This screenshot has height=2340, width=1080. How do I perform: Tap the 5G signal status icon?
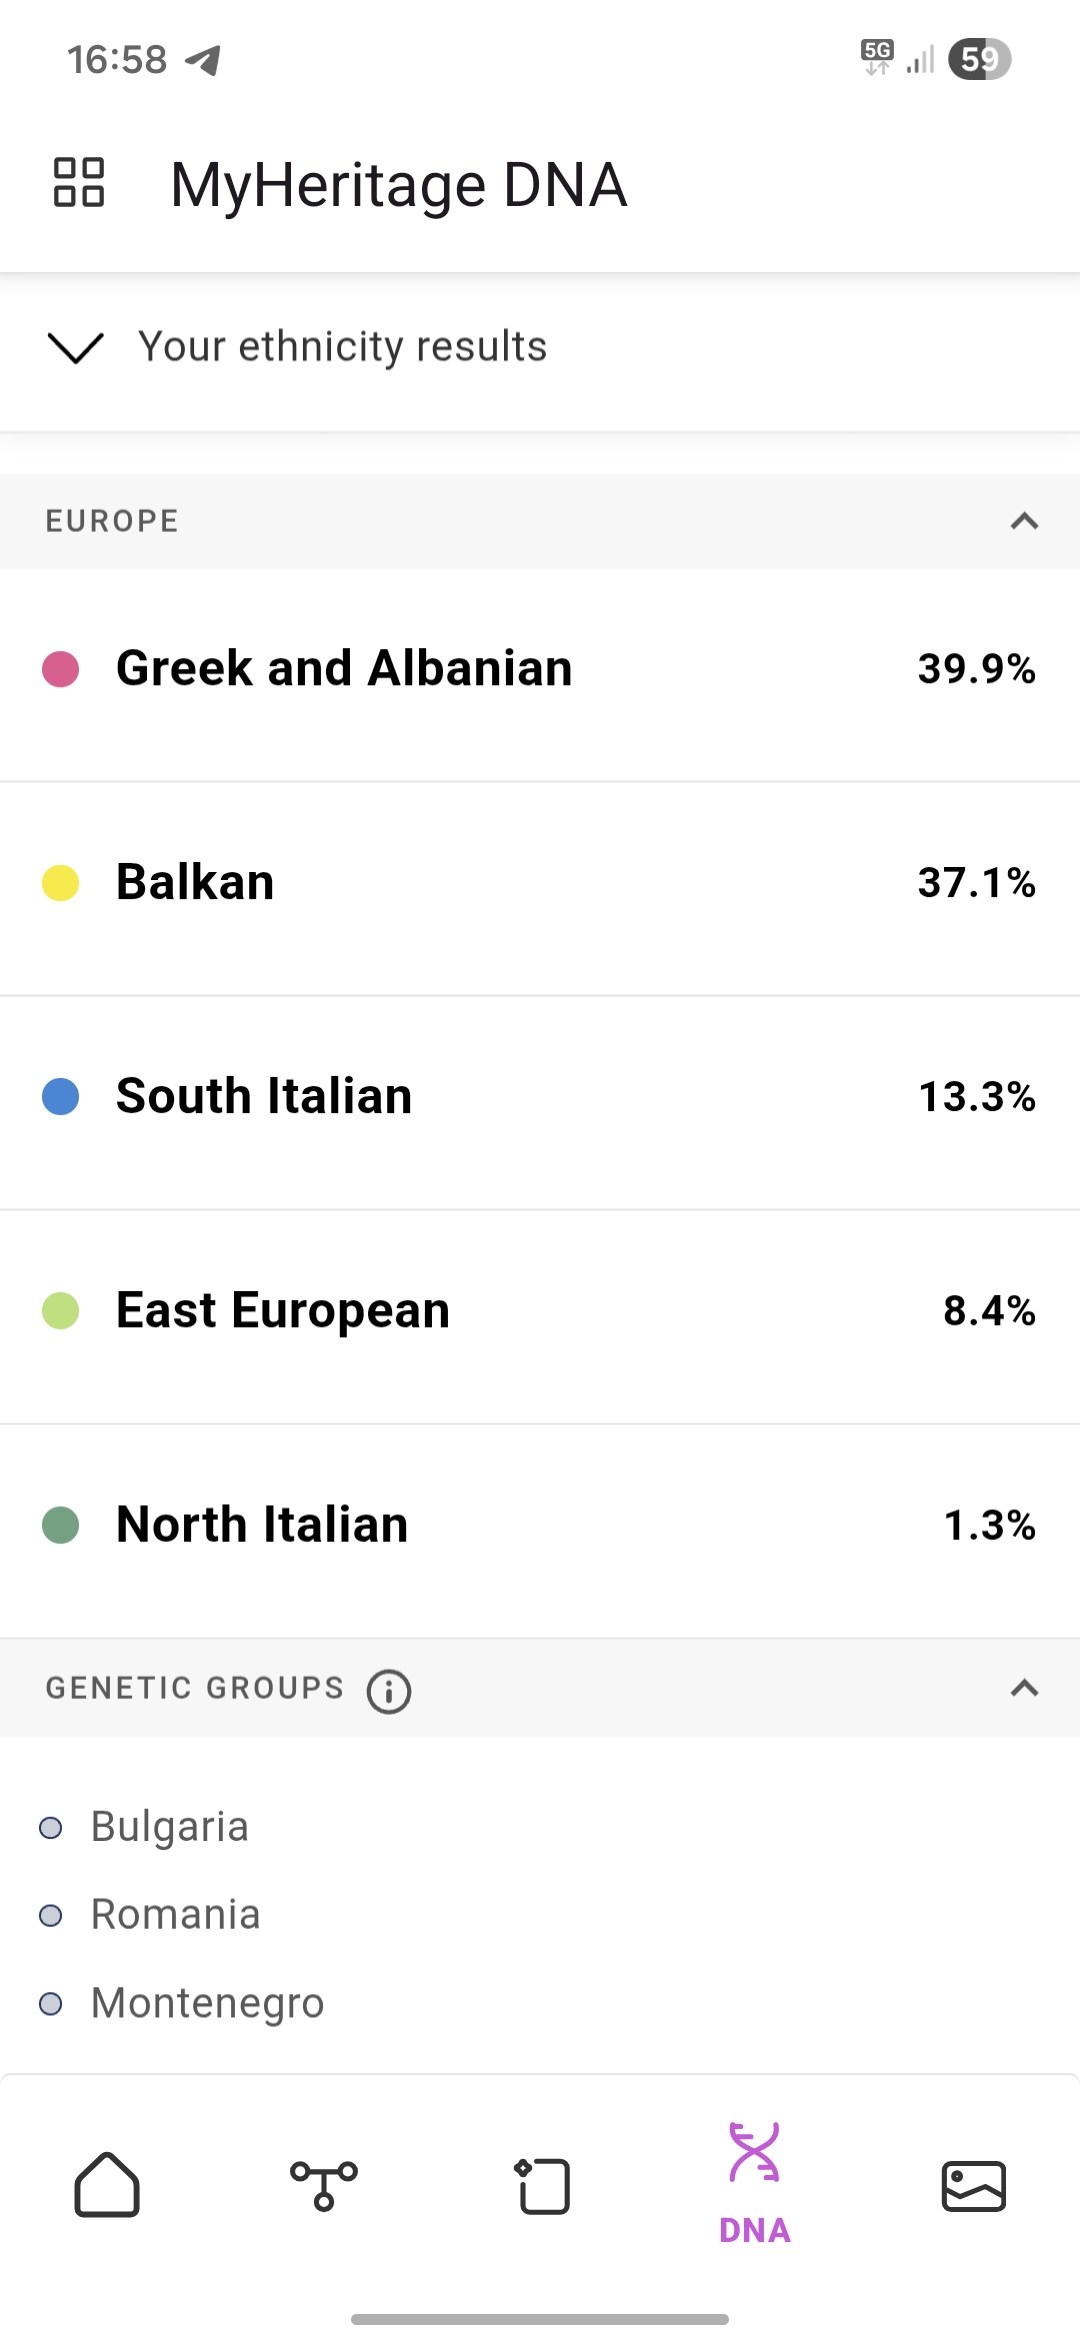pos(877,57)
